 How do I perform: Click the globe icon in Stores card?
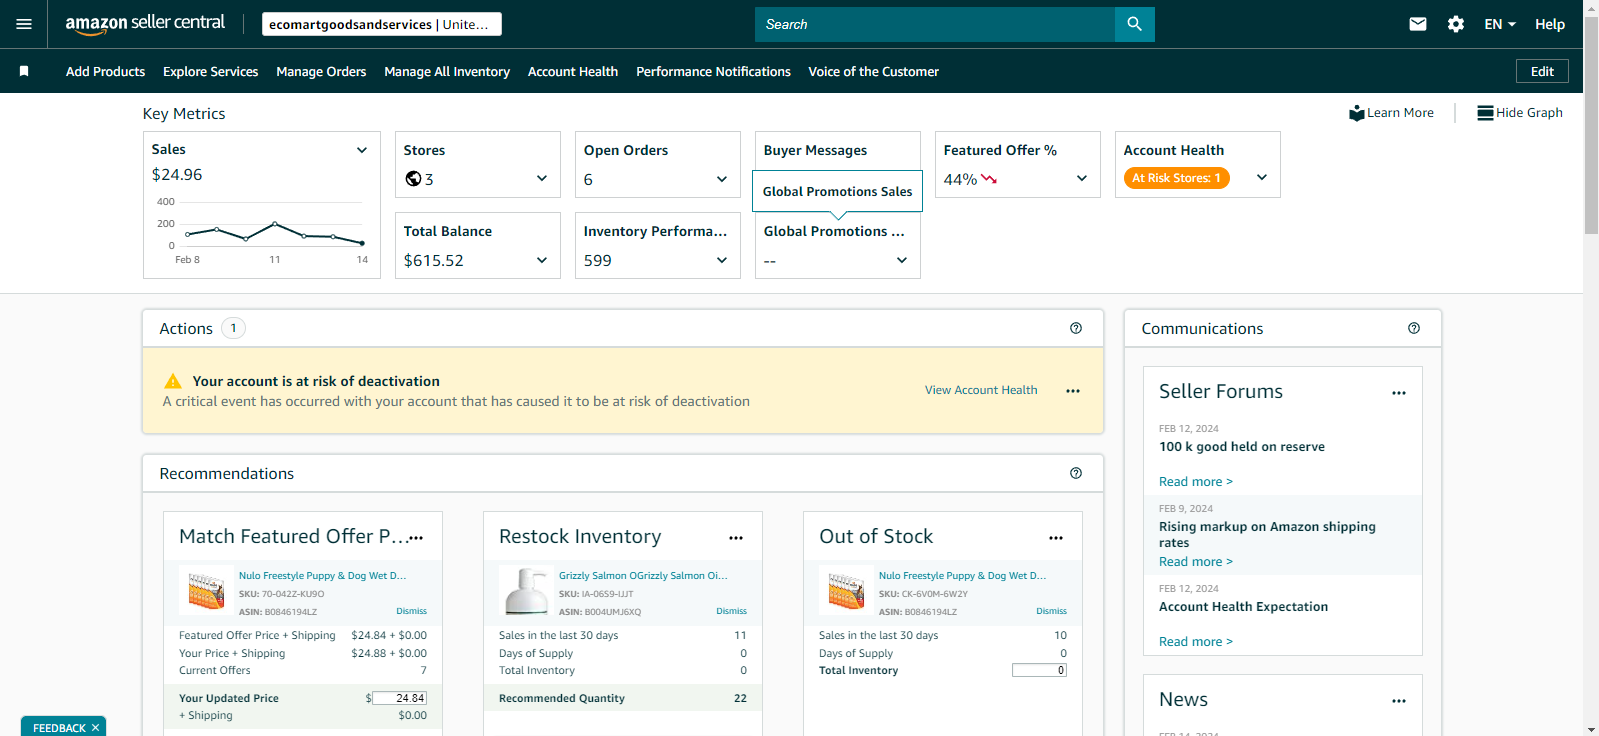pos(413,179)
